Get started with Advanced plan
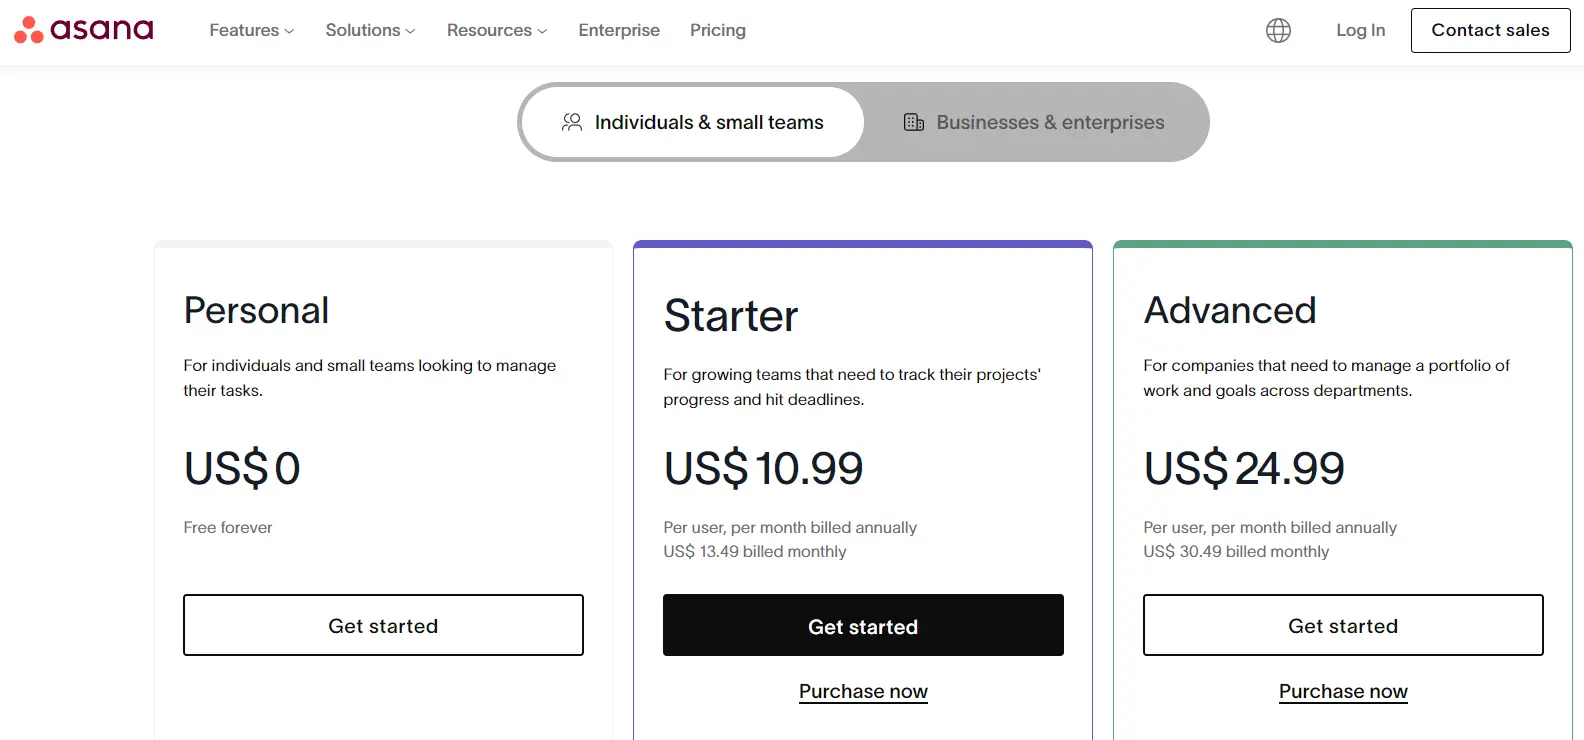Screen dimensions: 1584x740 (x=1343, y=625)
